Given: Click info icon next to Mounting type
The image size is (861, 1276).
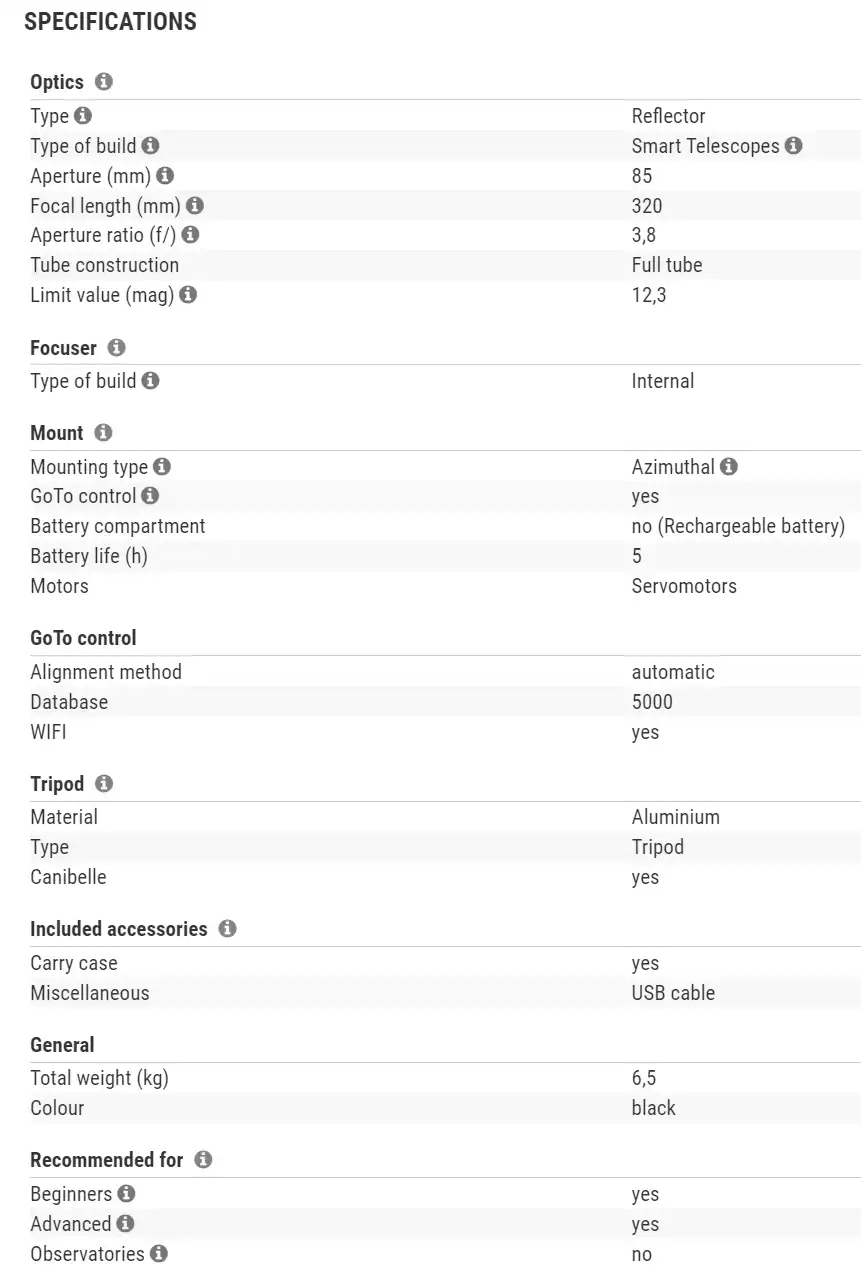Looking at the screenshot, I should coord(162,467).
